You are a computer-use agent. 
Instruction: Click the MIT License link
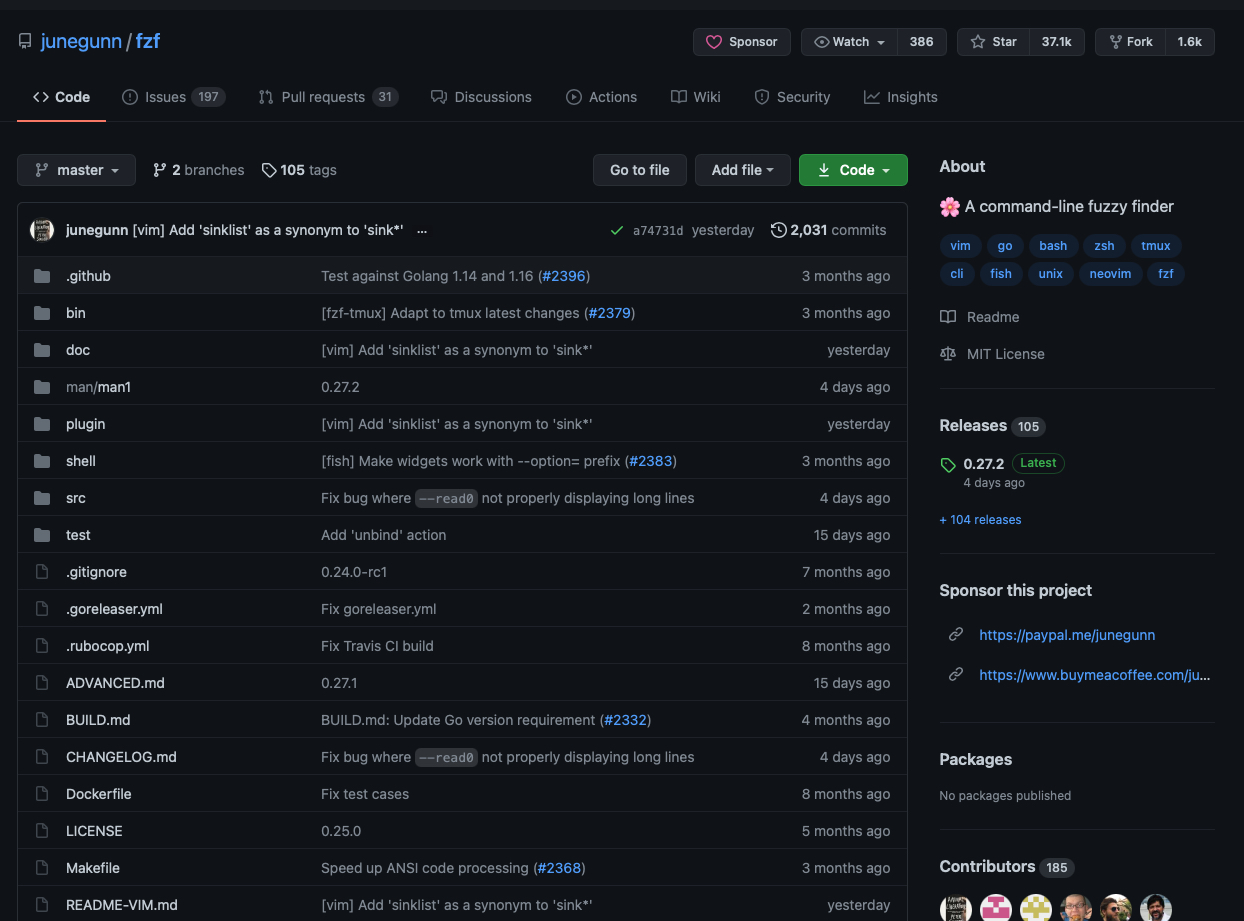(992, 354)
